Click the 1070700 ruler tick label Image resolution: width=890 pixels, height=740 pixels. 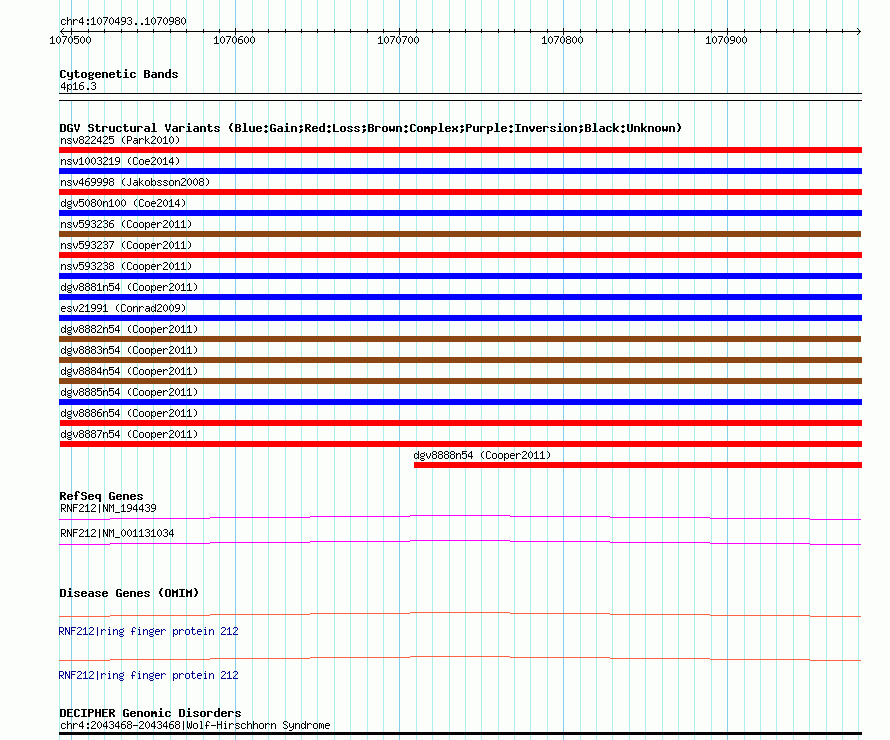[398, 40]
